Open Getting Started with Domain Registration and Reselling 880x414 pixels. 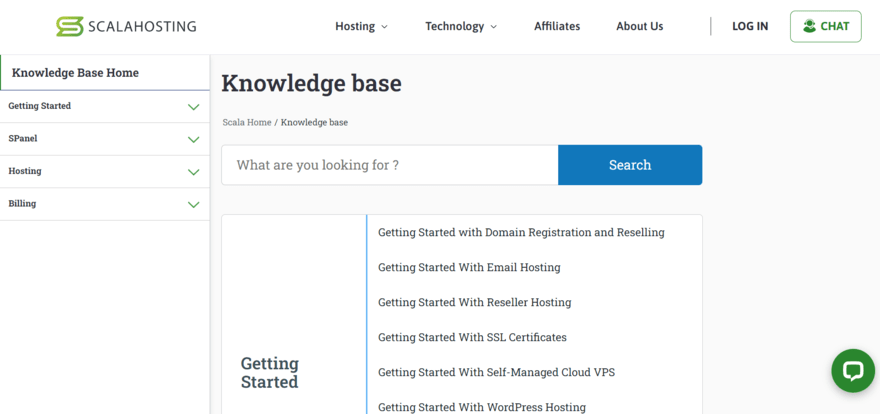521,232
